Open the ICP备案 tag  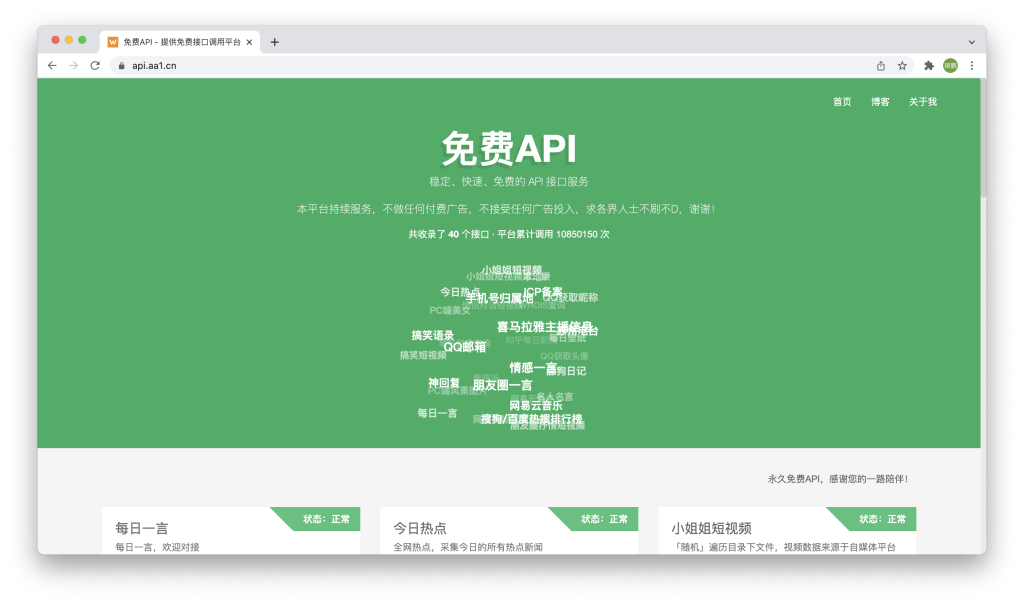[x=543, y=291]
